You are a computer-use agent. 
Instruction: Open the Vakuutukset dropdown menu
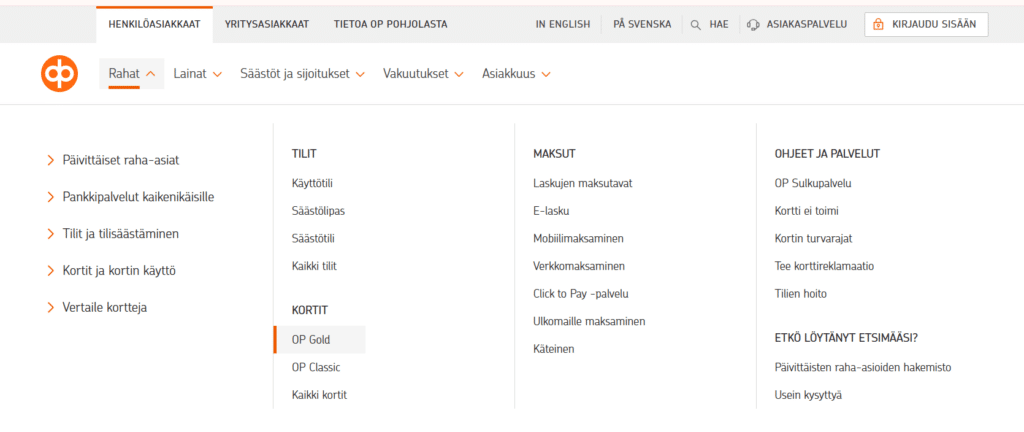pos(425,73)
